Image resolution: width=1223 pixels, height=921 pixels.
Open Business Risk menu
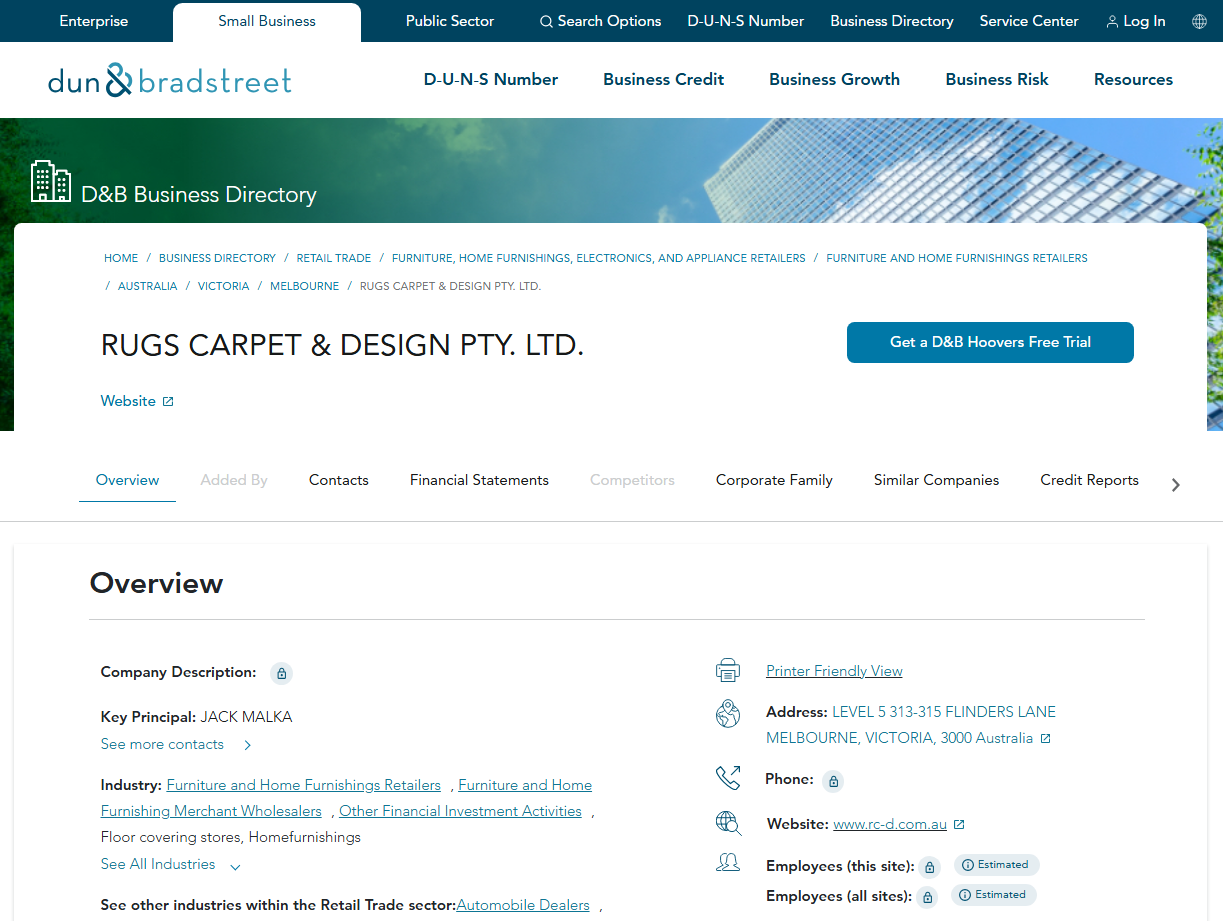[997, 79]
